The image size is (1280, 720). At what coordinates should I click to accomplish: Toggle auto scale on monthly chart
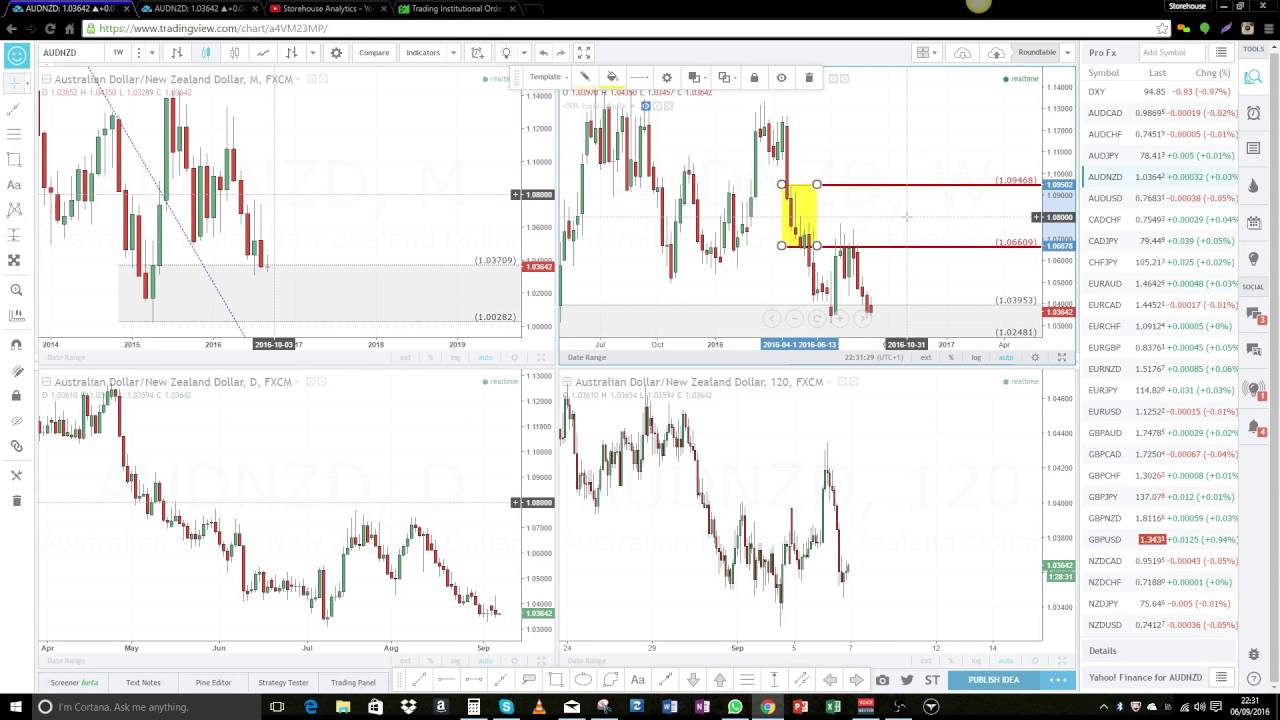coord(485,357)
